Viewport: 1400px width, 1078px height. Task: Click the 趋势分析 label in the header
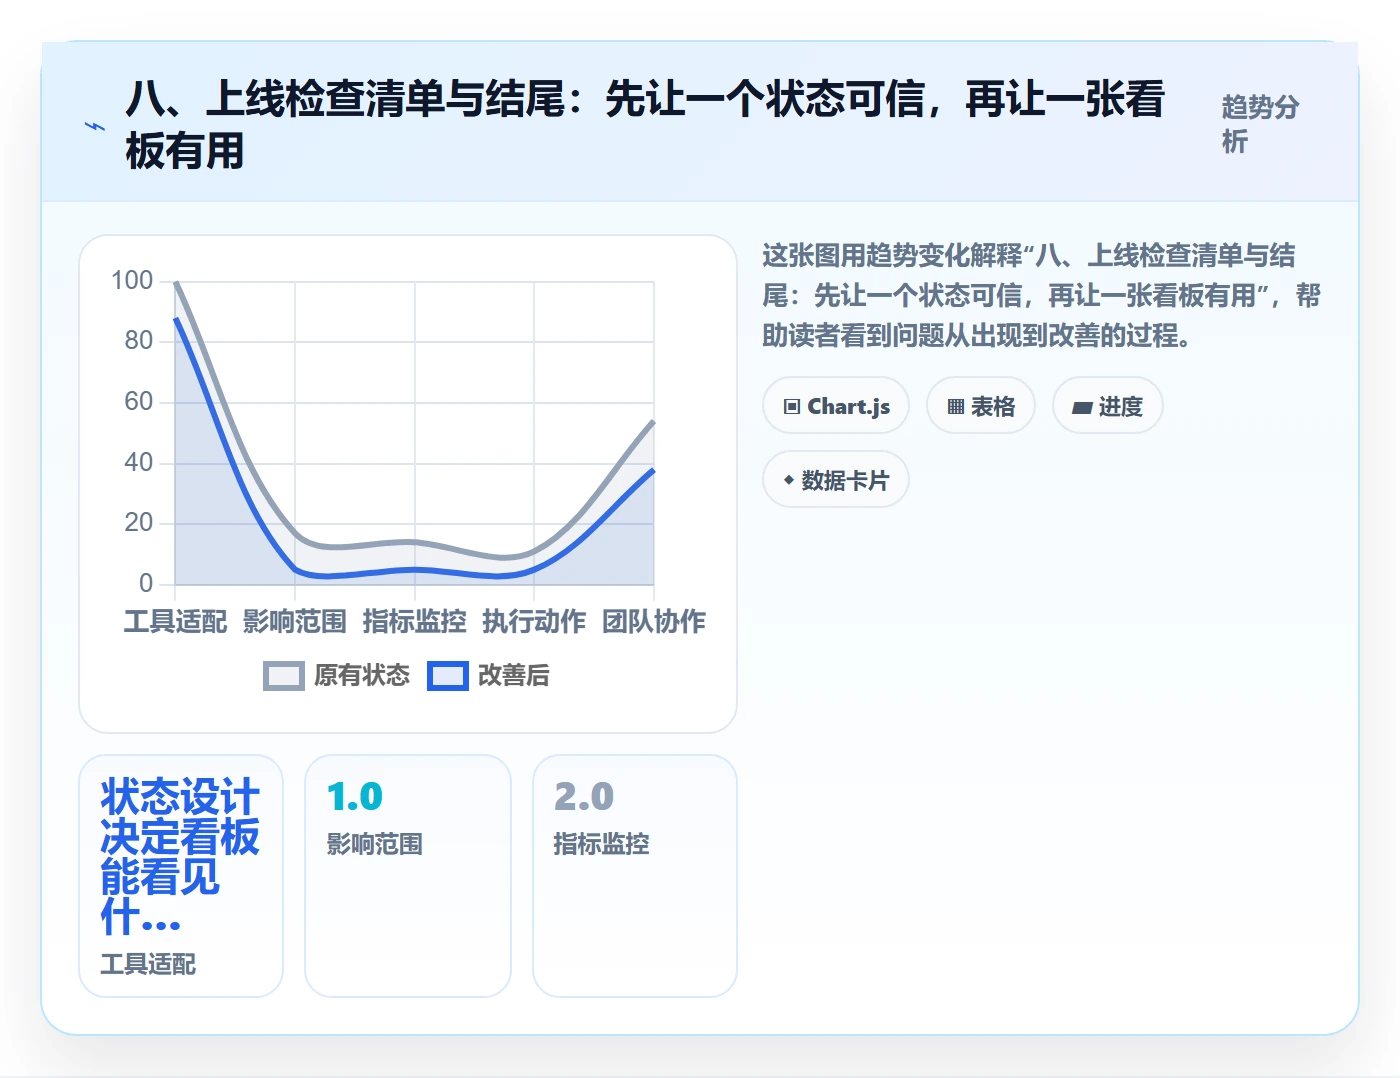coord(1260,124)
